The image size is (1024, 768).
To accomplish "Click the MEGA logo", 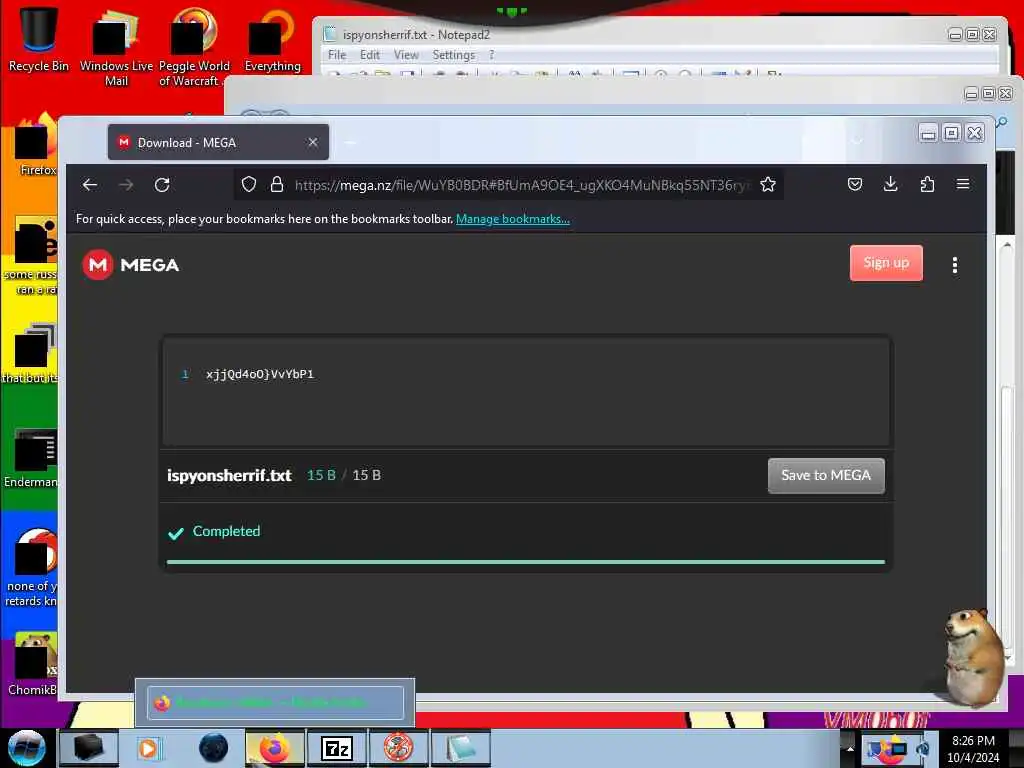I will (x=131, y=264).
